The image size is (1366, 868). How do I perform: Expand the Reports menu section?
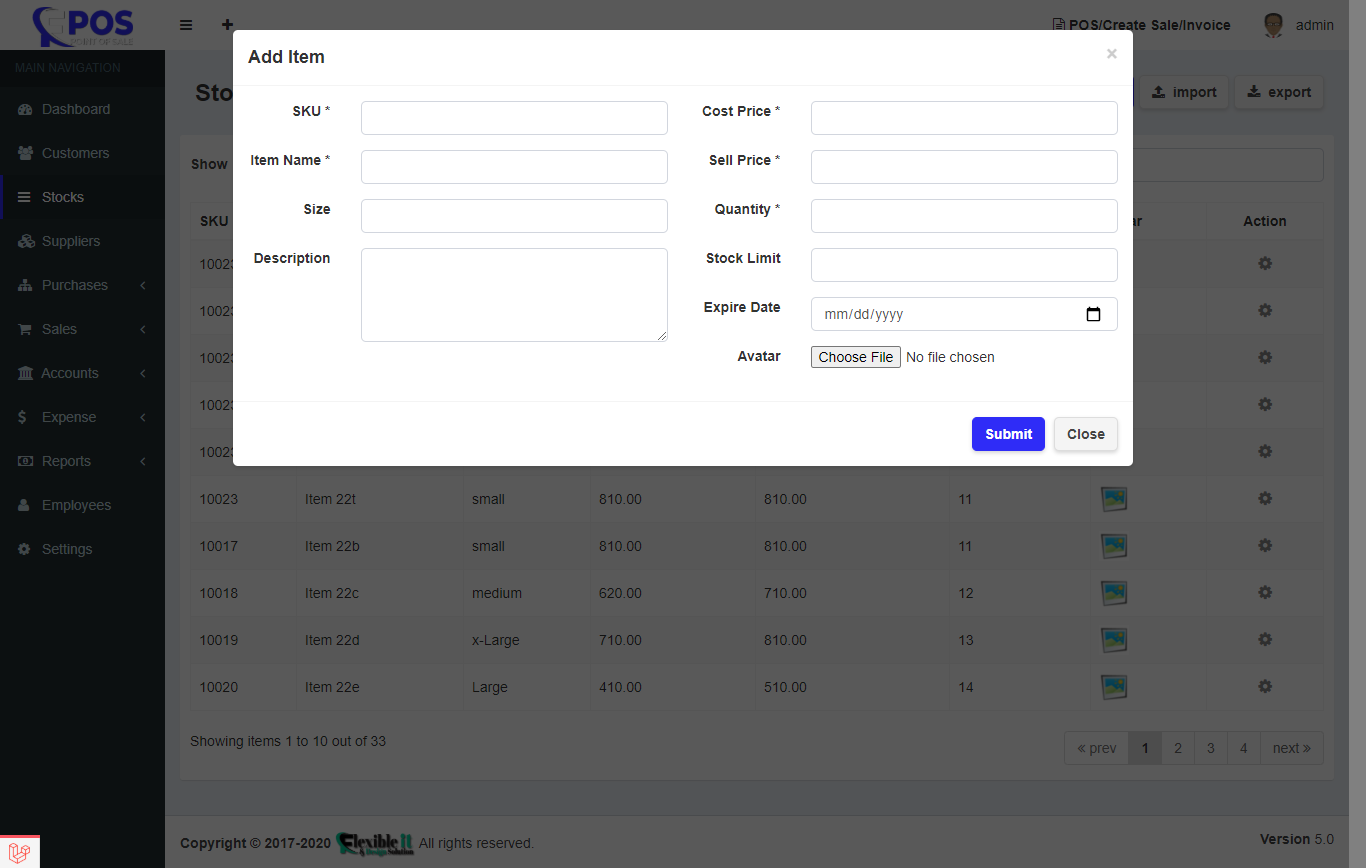tap(67, 461)
